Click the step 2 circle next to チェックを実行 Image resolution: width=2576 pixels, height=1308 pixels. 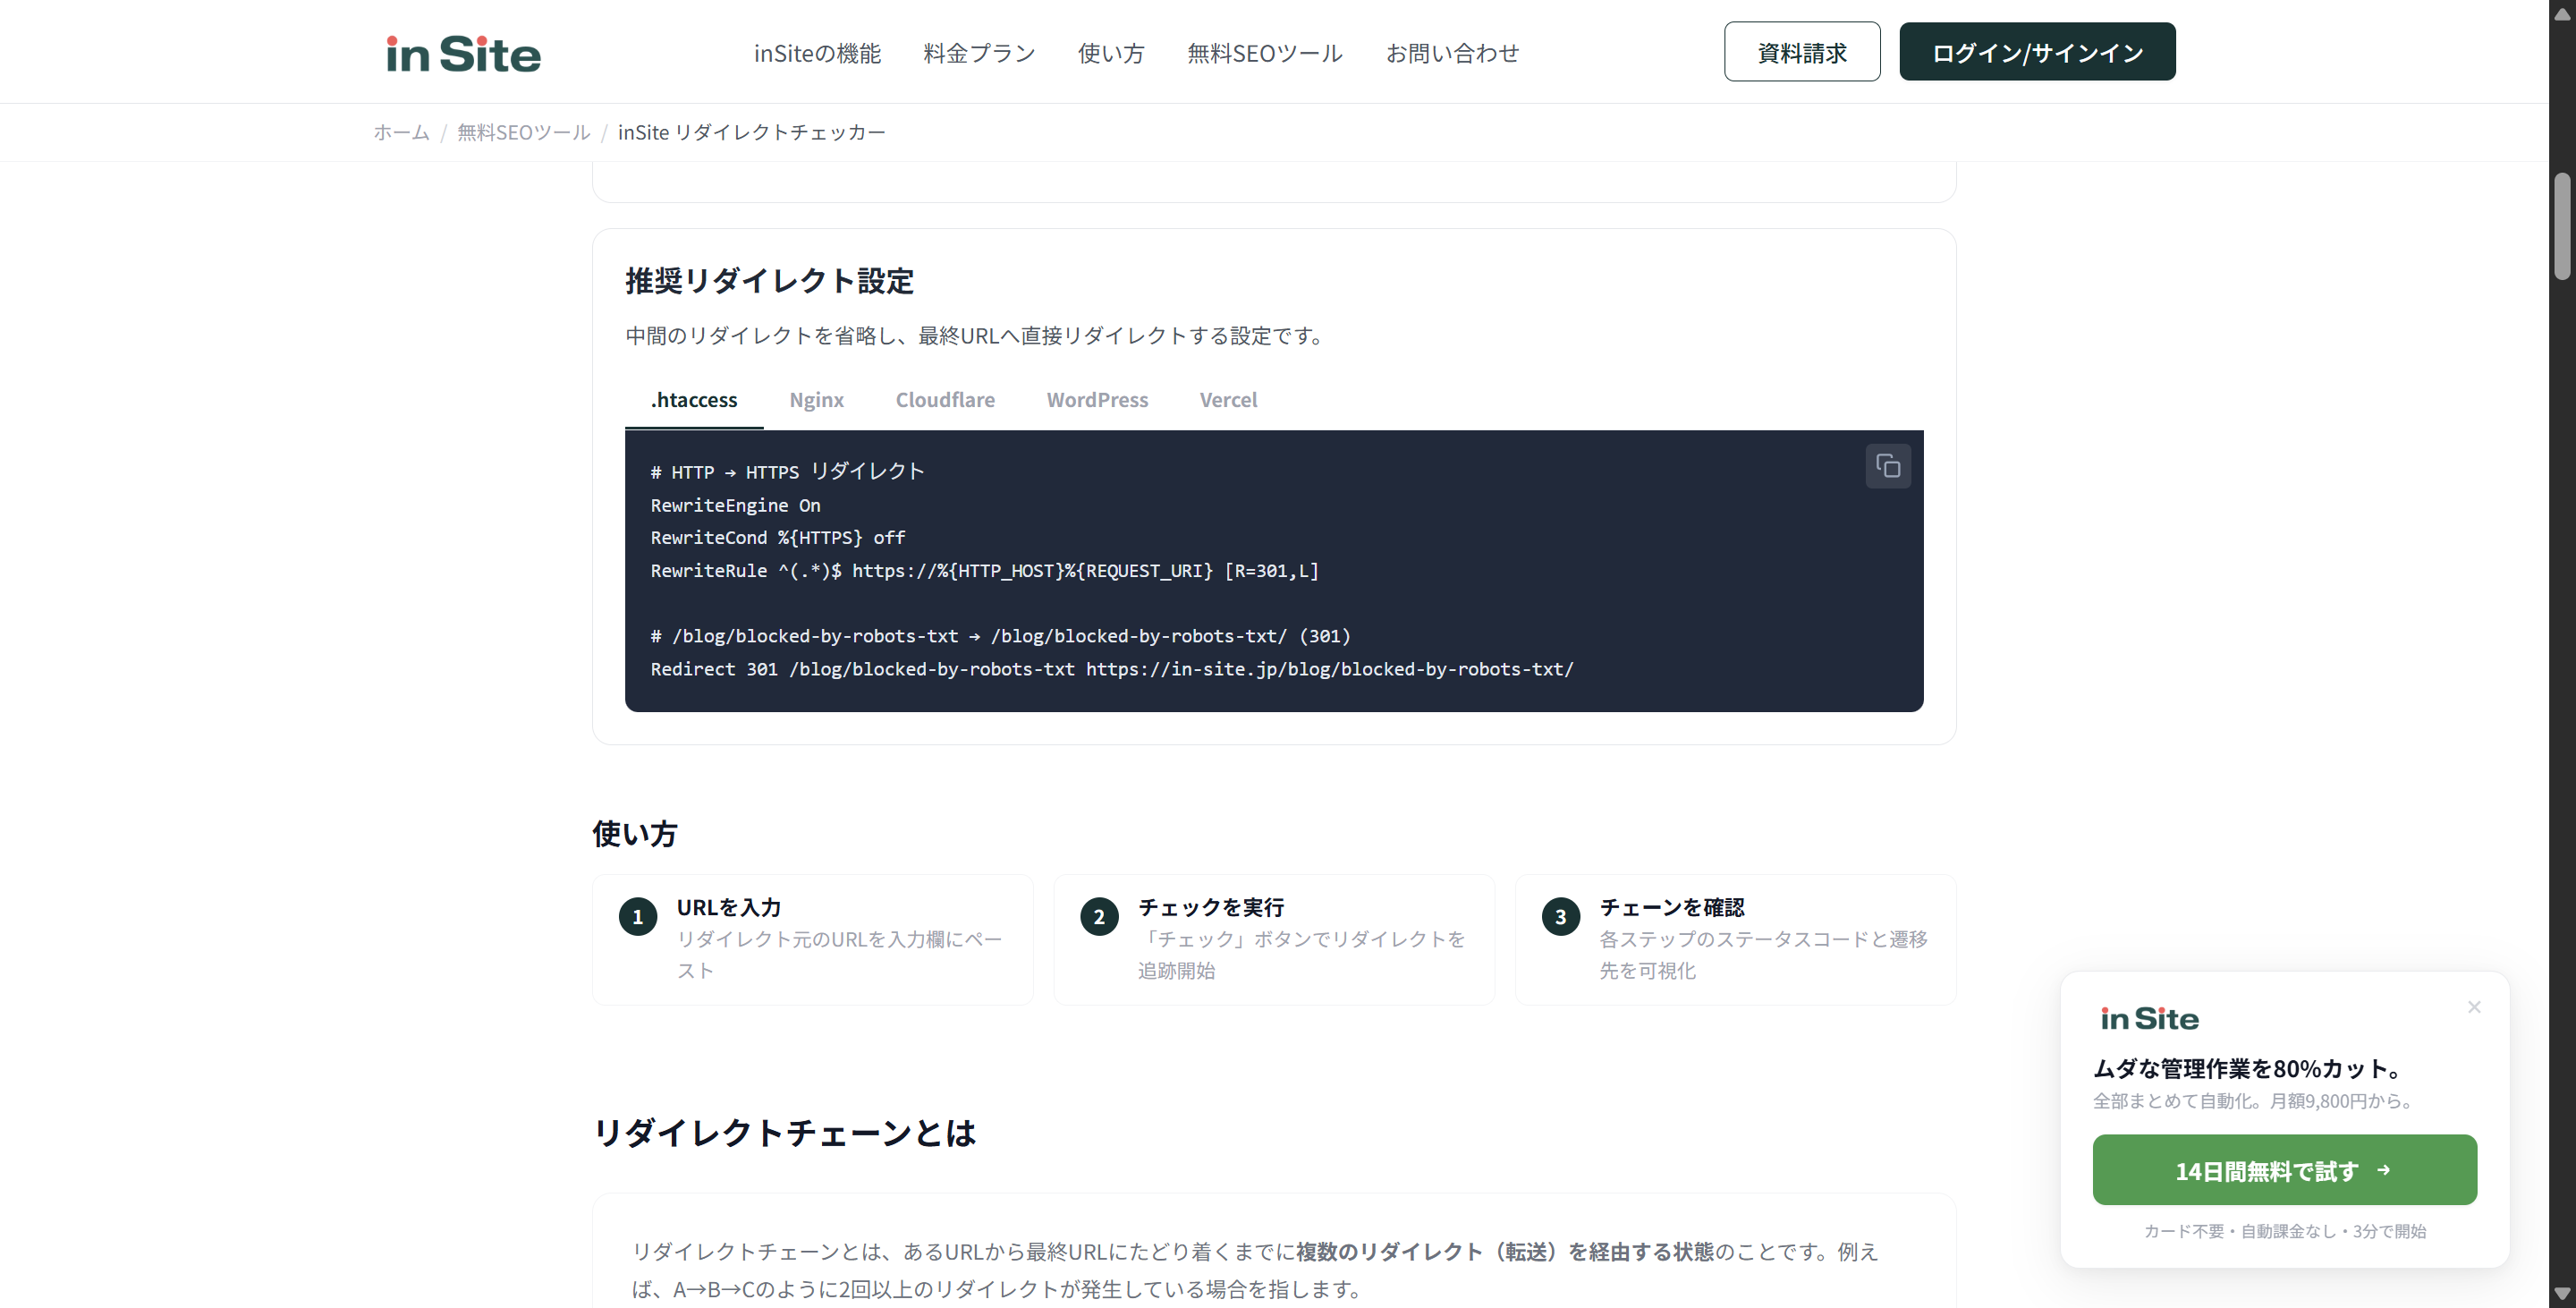[x=1099, y=916]
